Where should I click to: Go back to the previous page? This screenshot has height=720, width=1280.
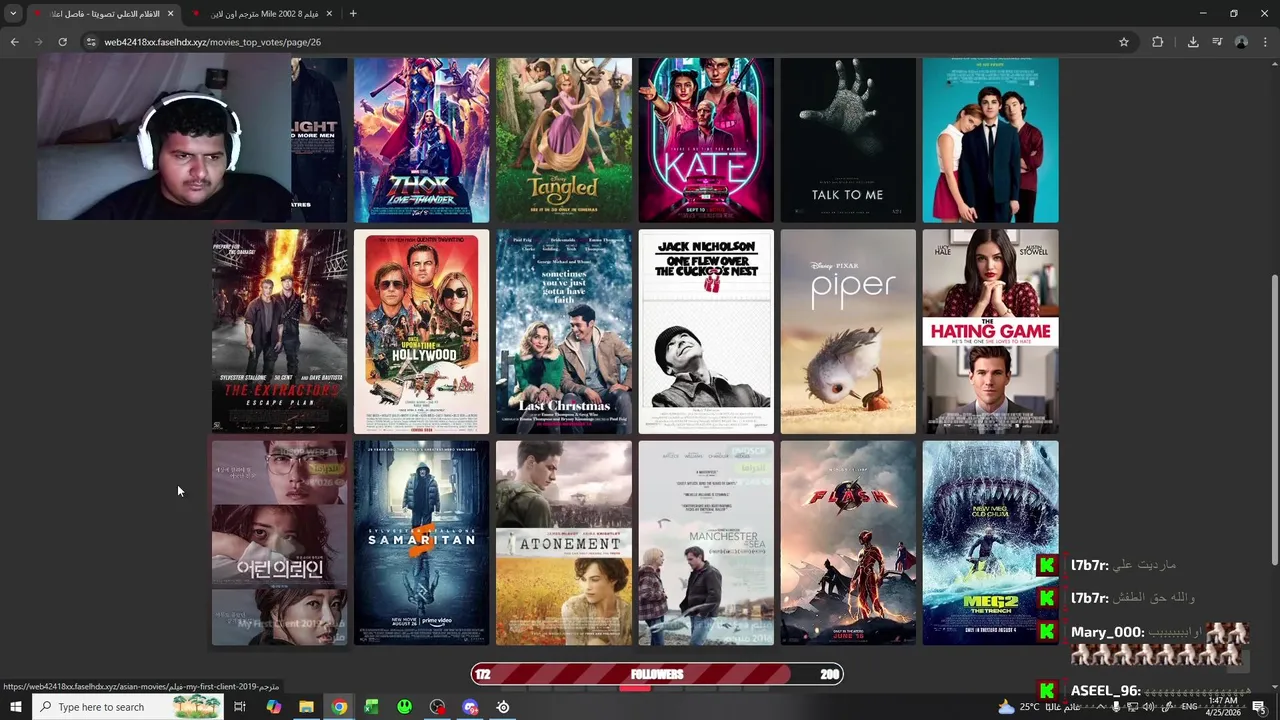[x=14, y=42]
